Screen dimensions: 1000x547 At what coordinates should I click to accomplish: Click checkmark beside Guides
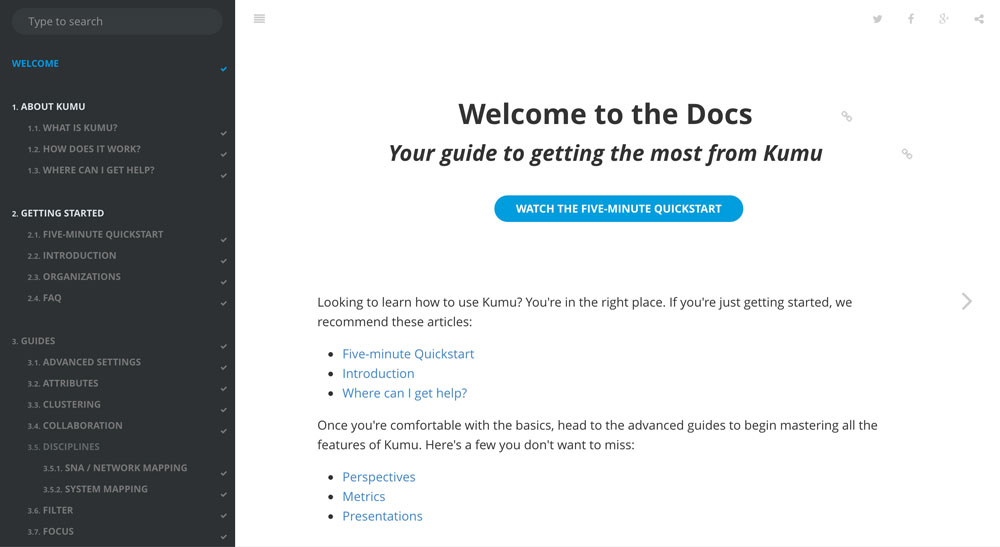(224, 346)
